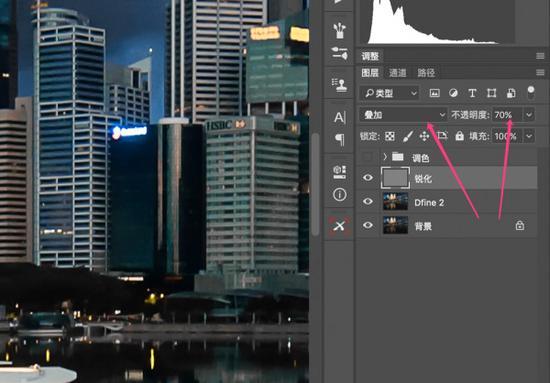Lock transparent pixels icon
Screen dimensions: 550x383
(x=390, y=136)
